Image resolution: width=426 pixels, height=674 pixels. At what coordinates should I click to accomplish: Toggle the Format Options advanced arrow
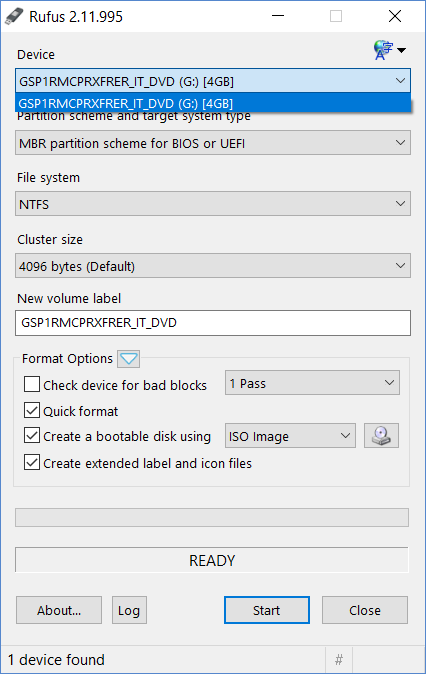click(x=129, y=358)
